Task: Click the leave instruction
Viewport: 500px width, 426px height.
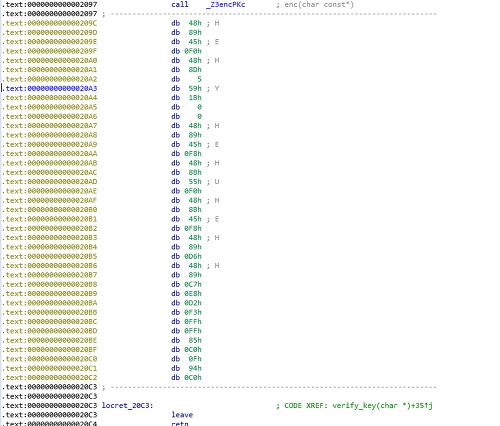Action: pos(182,415)
